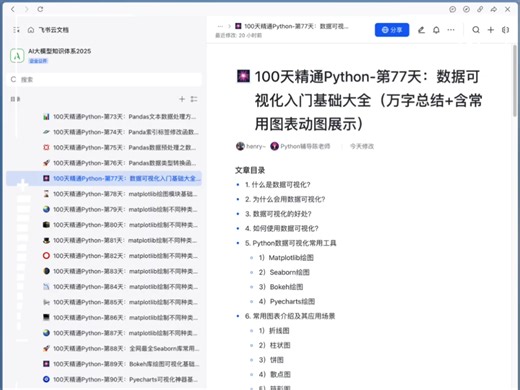520x390 pixels.
Task: Click the document title emoji icon
Action: [x=243, y=76]
